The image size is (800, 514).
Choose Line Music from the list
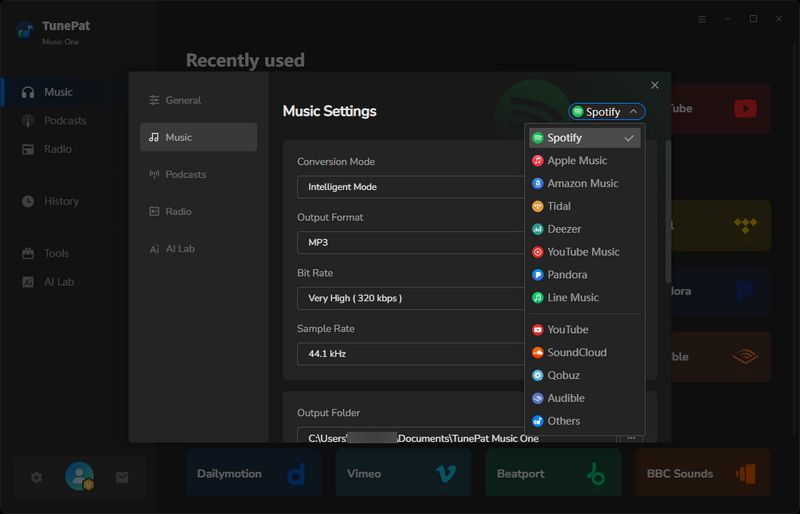pos(584,298)
